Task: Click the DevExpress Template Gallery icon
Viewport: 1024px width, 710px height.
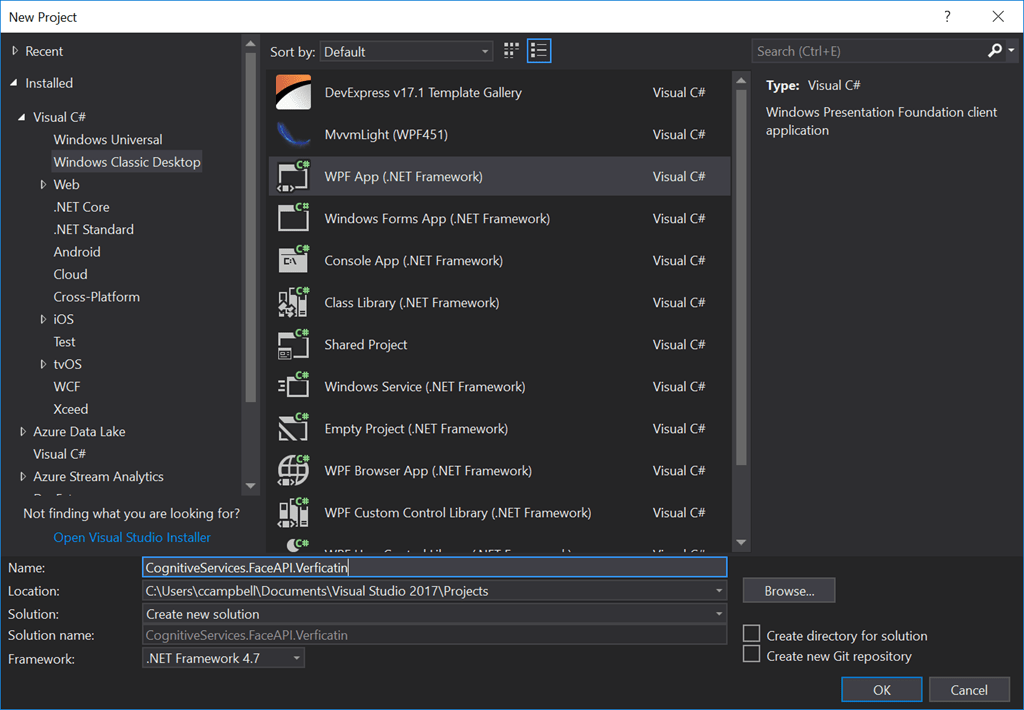Action: (293, 92)
